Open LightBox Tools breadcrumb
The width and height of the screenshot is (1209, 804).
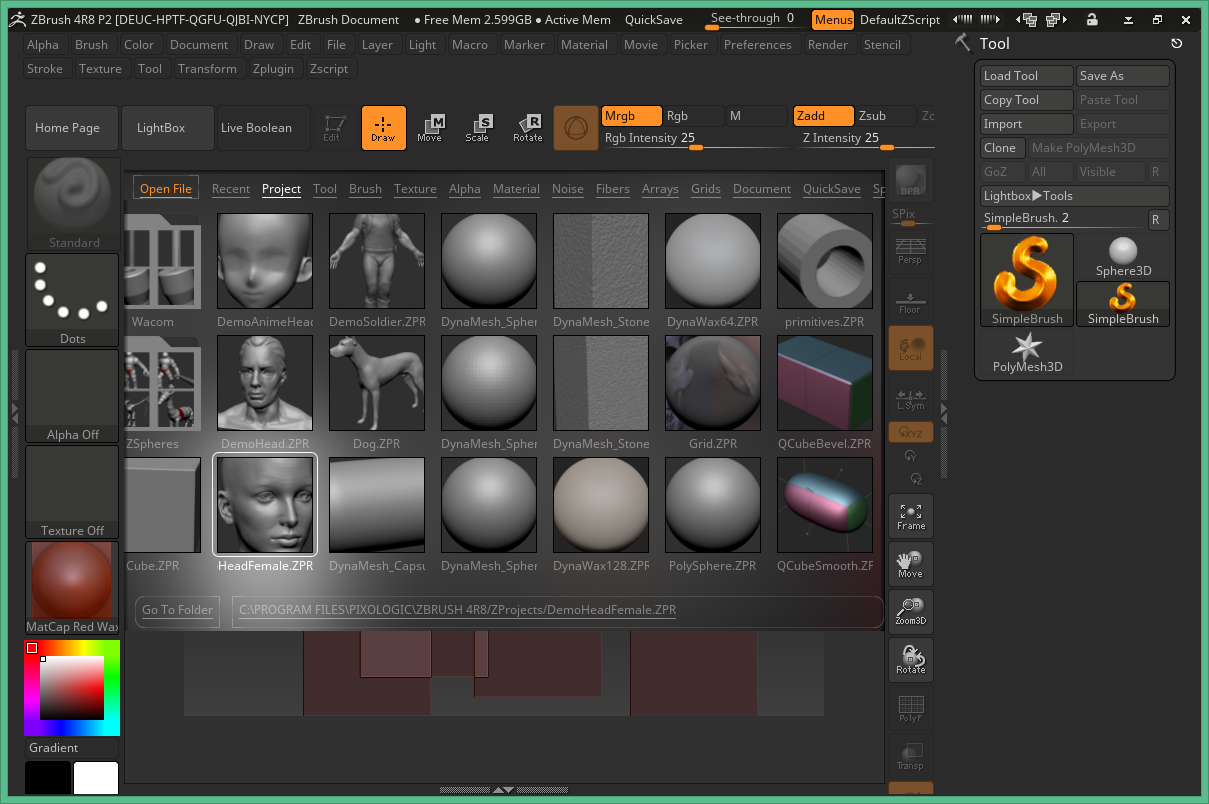point(1074,195)
